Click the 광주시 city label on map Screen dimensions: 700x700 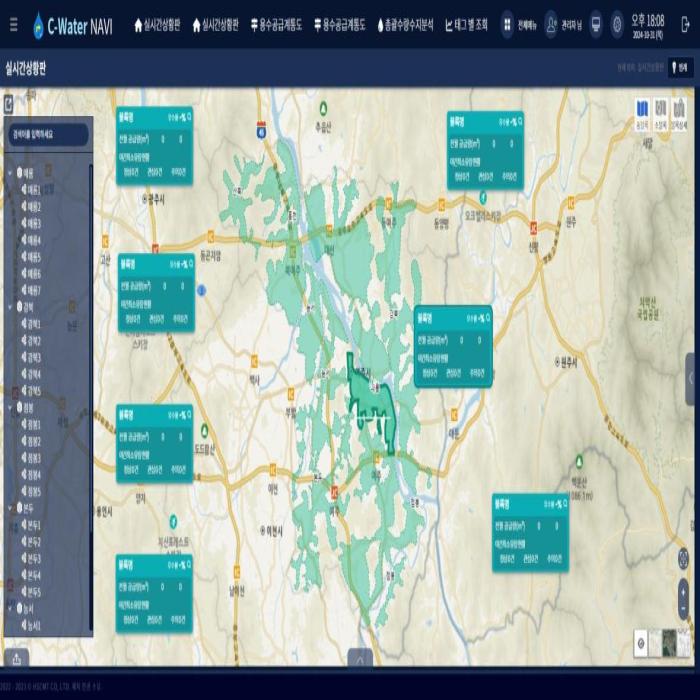point(153,199)
